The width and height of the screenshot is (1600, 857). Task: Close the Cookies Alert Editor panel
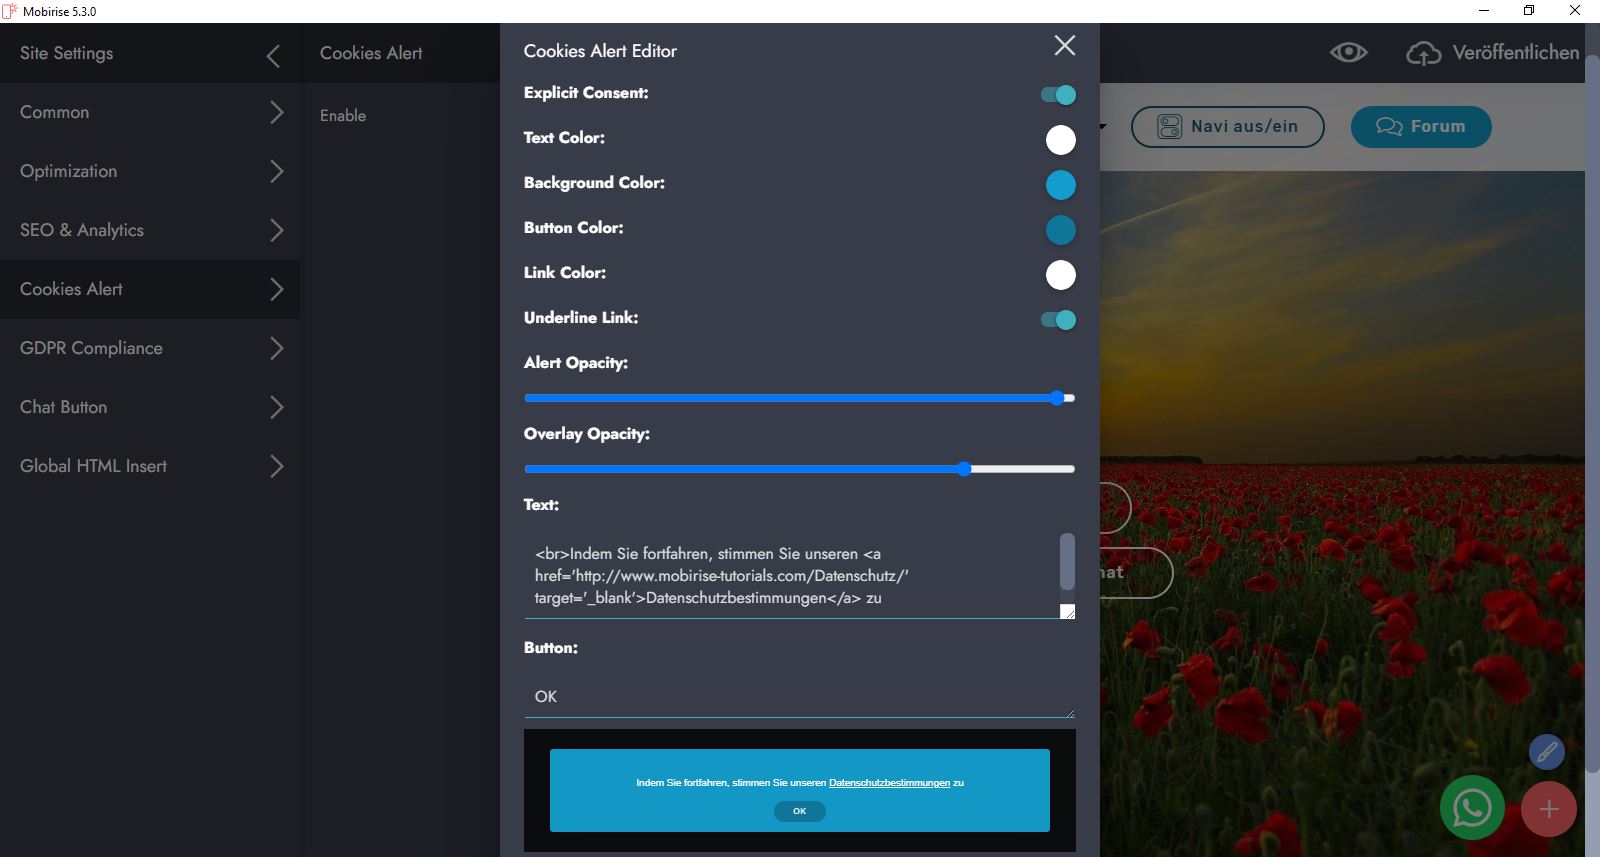tap(1064, 46)
